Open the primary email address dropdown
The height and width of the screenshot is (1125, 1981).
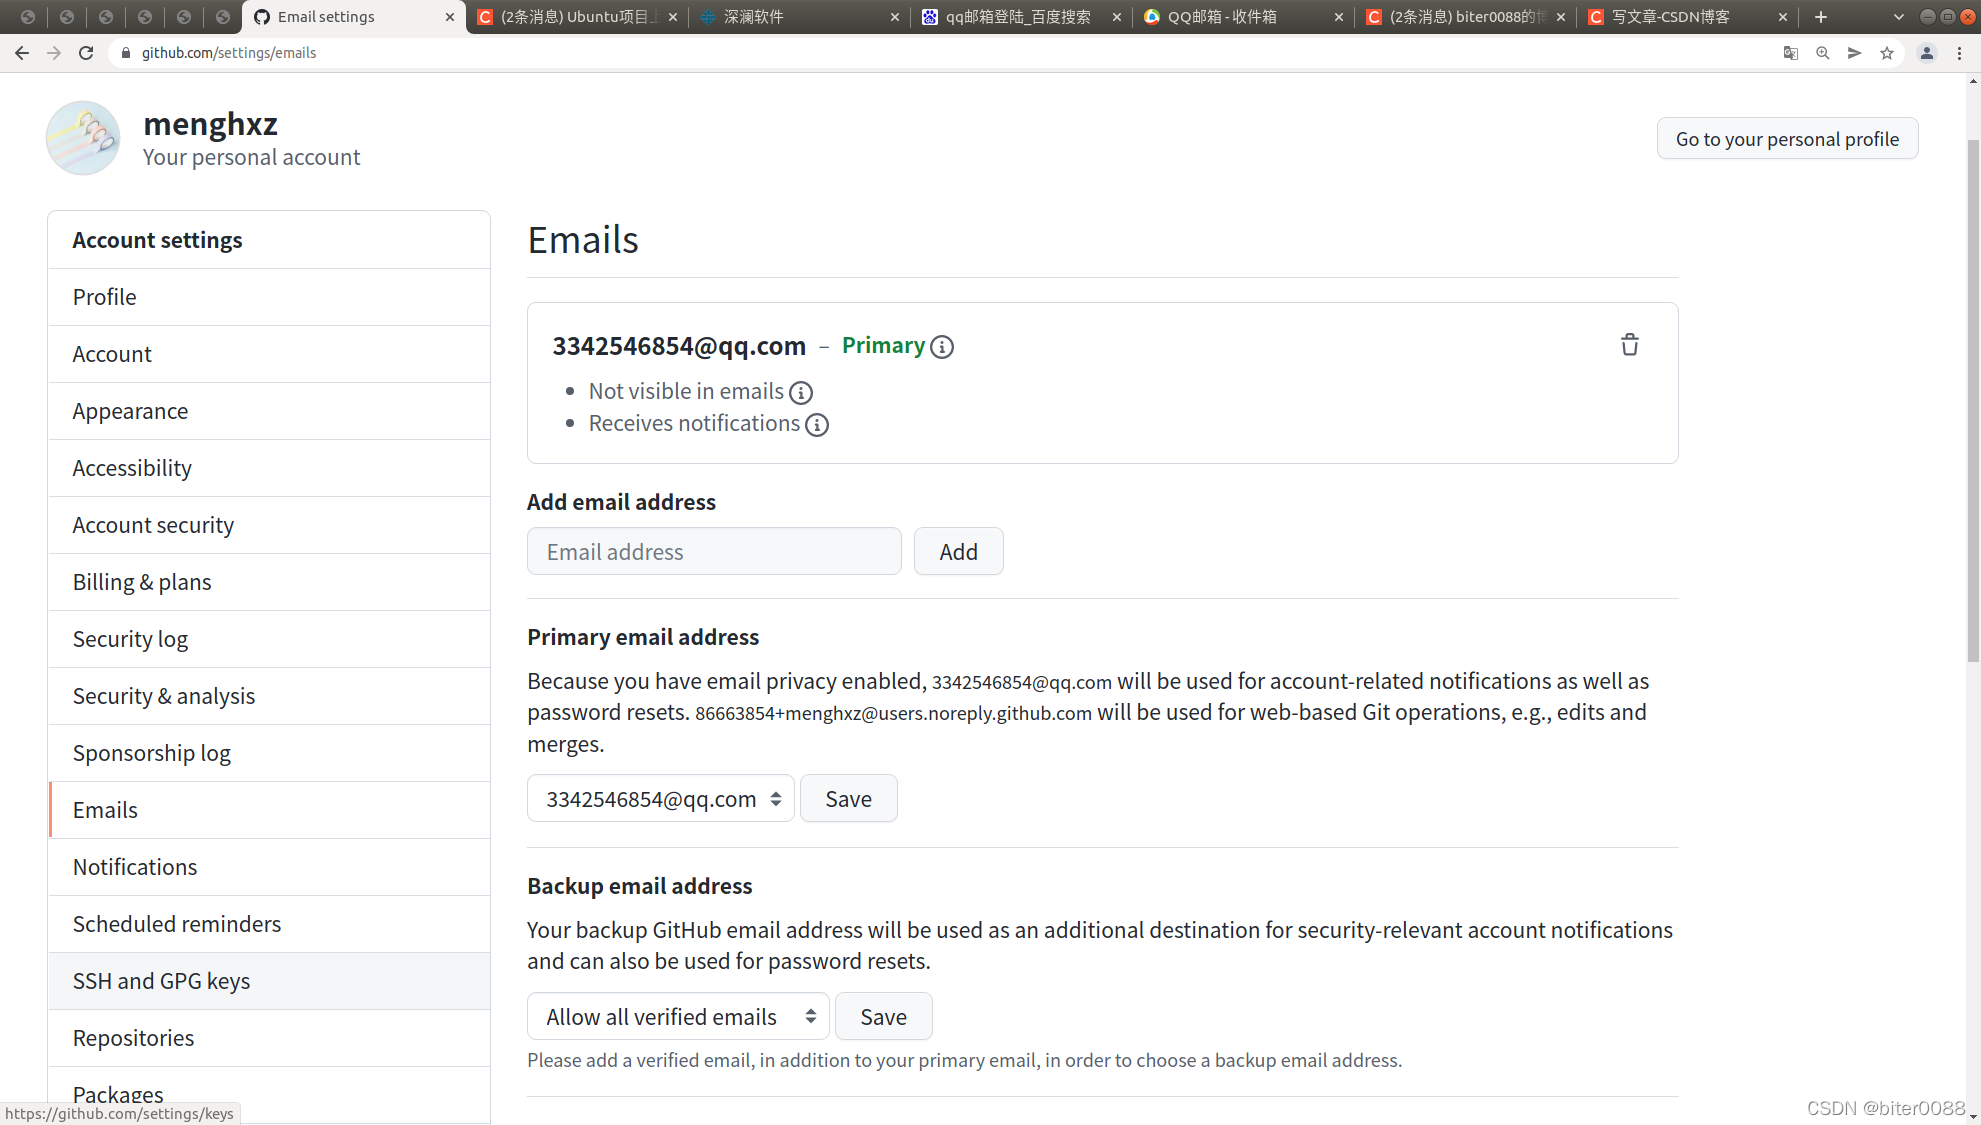point(660,799)
